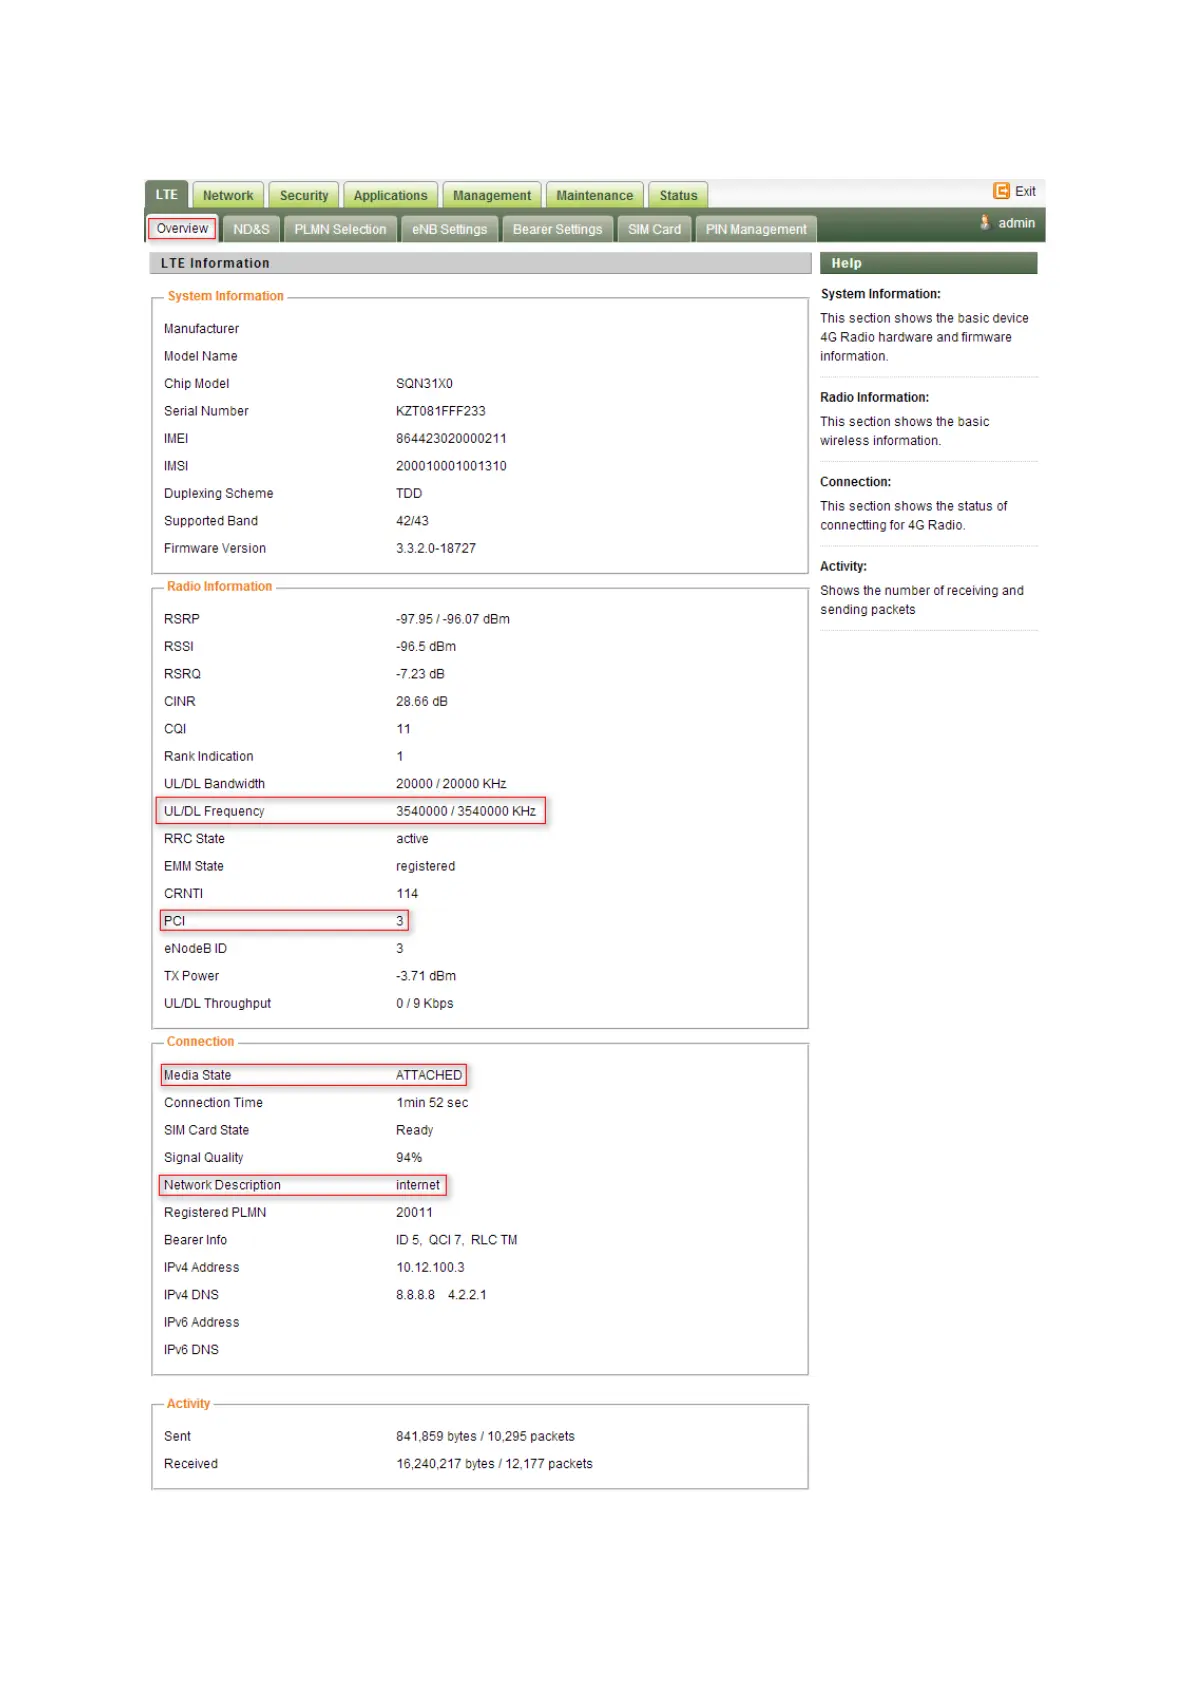Click RSSI value -96.5 dBm

pyautogui.click(x=426, y=647)
